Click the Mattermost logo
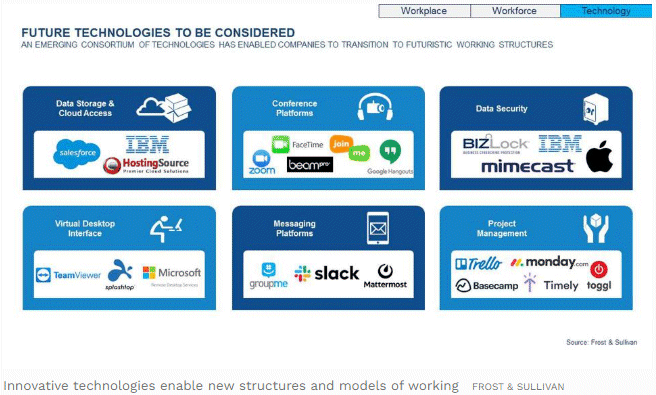Viewport: 656px width, 395px height. tap(385, 276)
